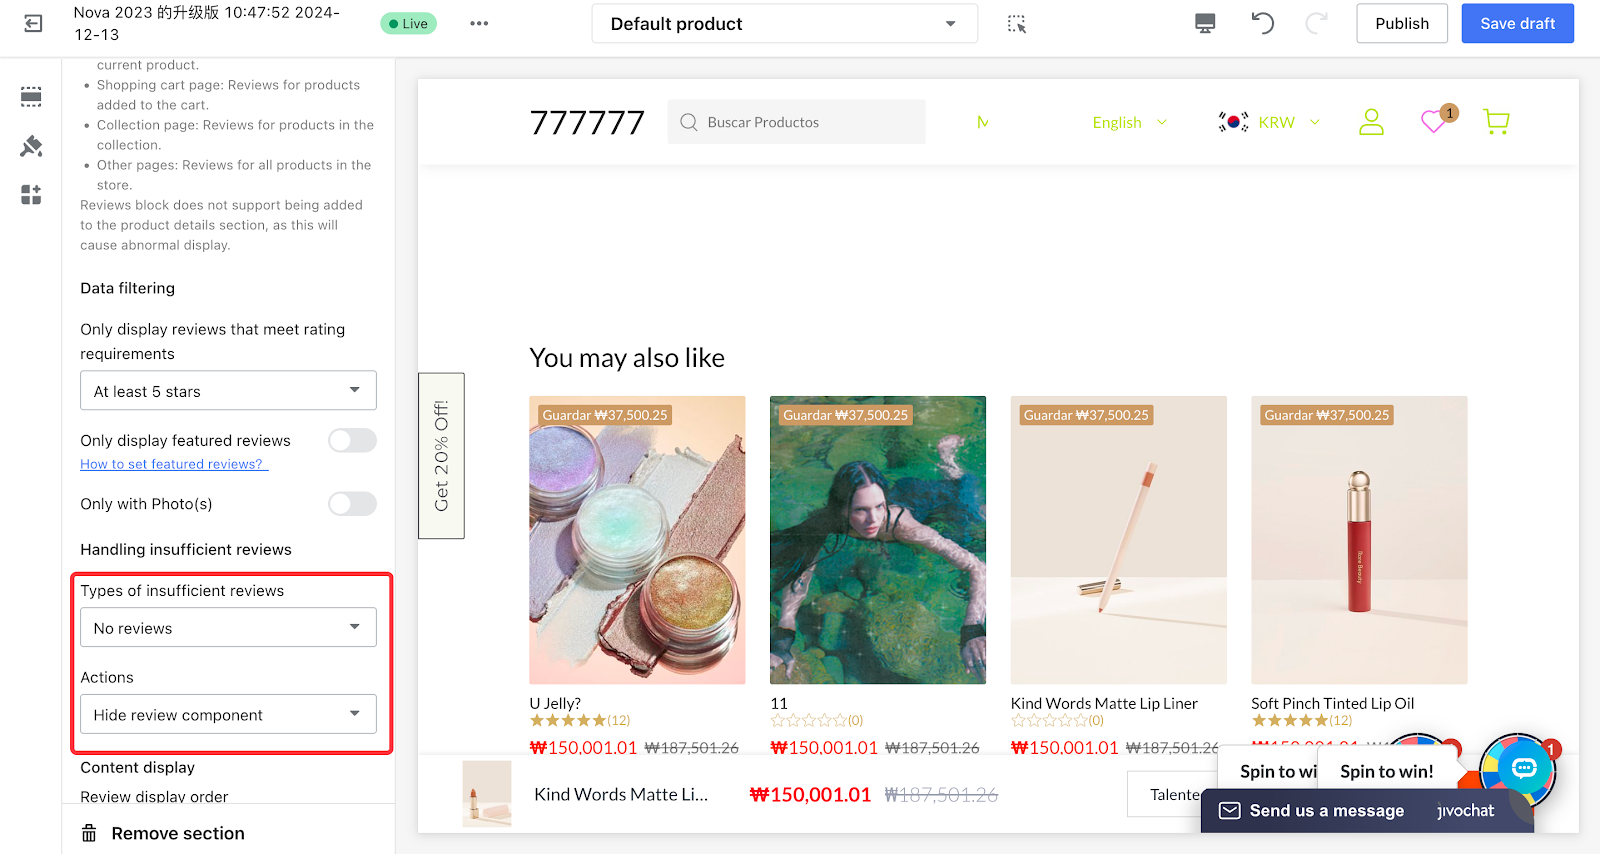Open the apps blocks icon
Viewport: 1600px width, 854px height.
[x=31, y=194]
